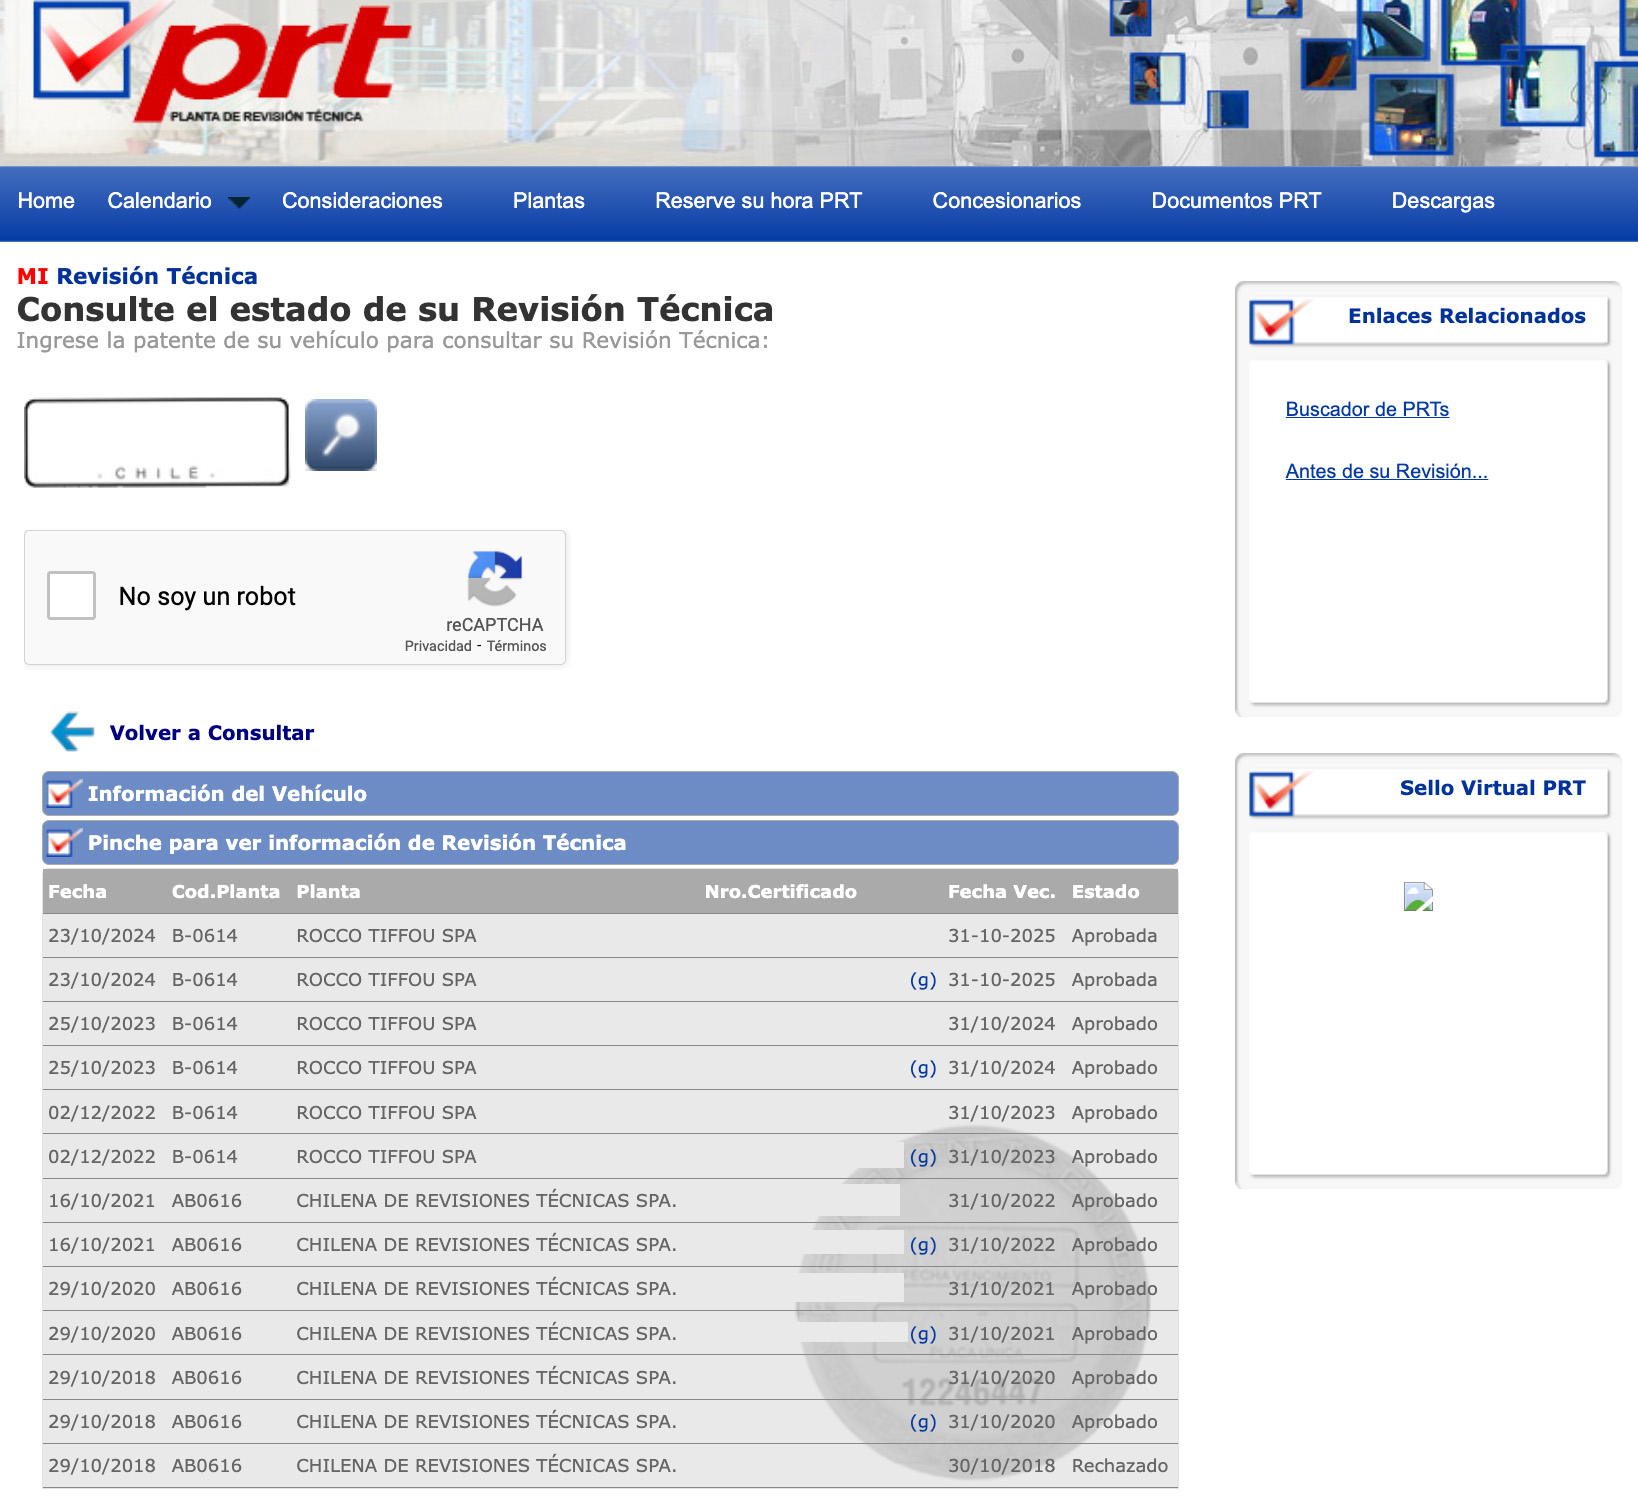Open the Concesionarios menu item
The image size is (1638, 1500).
(1006, 200)
